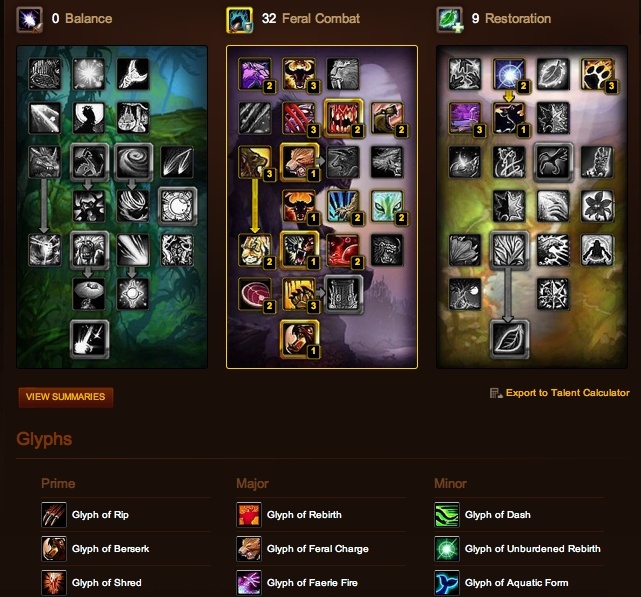Click the Restoration tree title text
This screenshot has width=641, height=597.
[518, 19]
